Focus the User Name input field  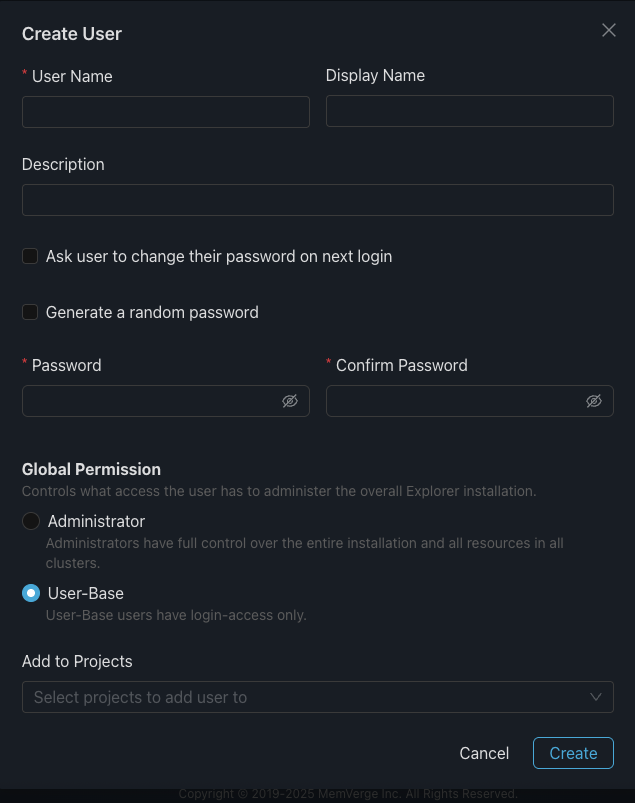coord(166,112)
